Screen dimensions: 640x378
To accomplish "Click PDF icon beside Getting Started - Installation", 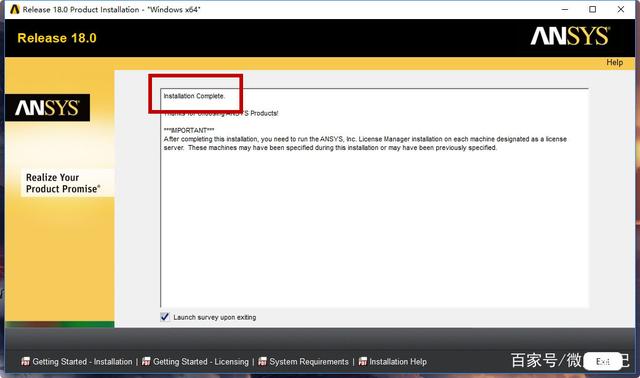I will [25, 361].
